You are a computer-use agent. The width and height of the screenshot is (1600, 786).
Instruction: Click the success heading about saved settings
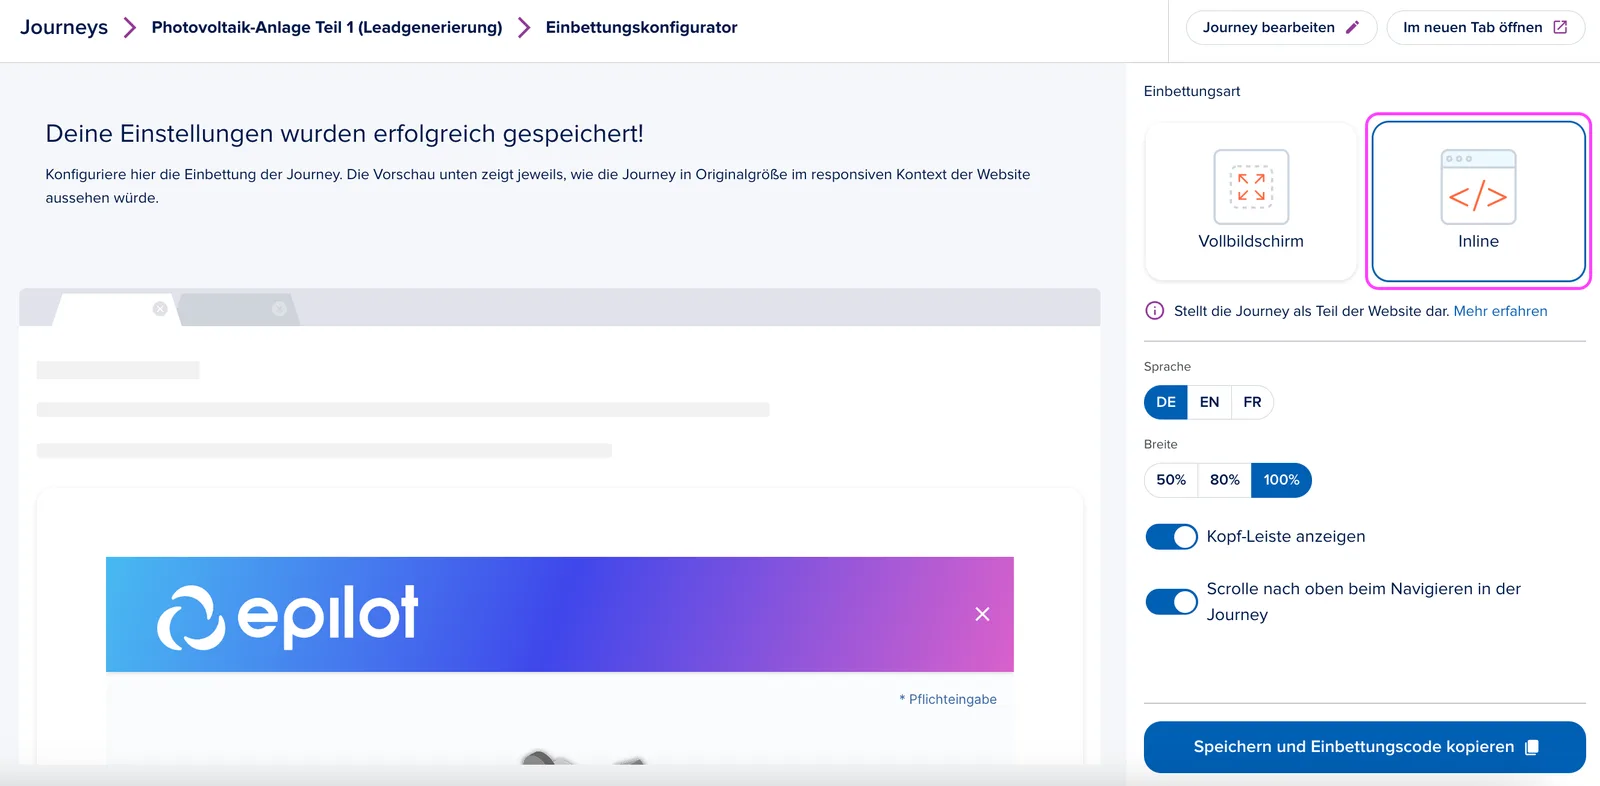(x=345, y=134)
